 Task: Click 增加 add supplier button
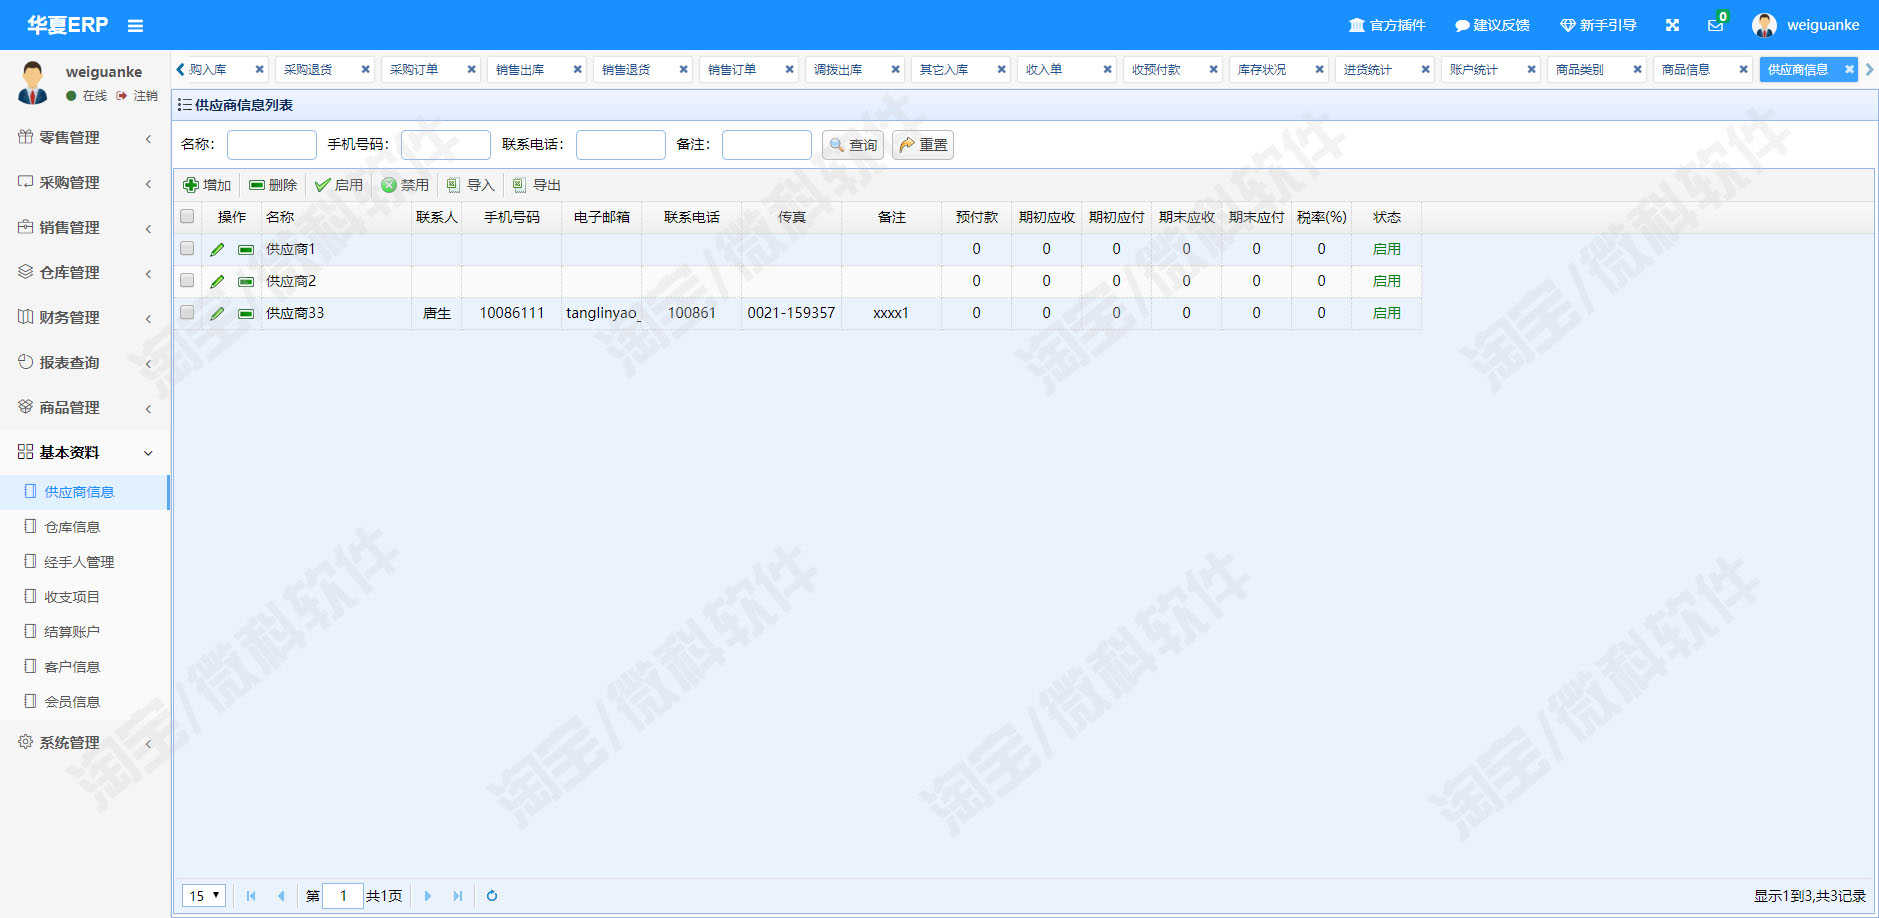[207, 185]
